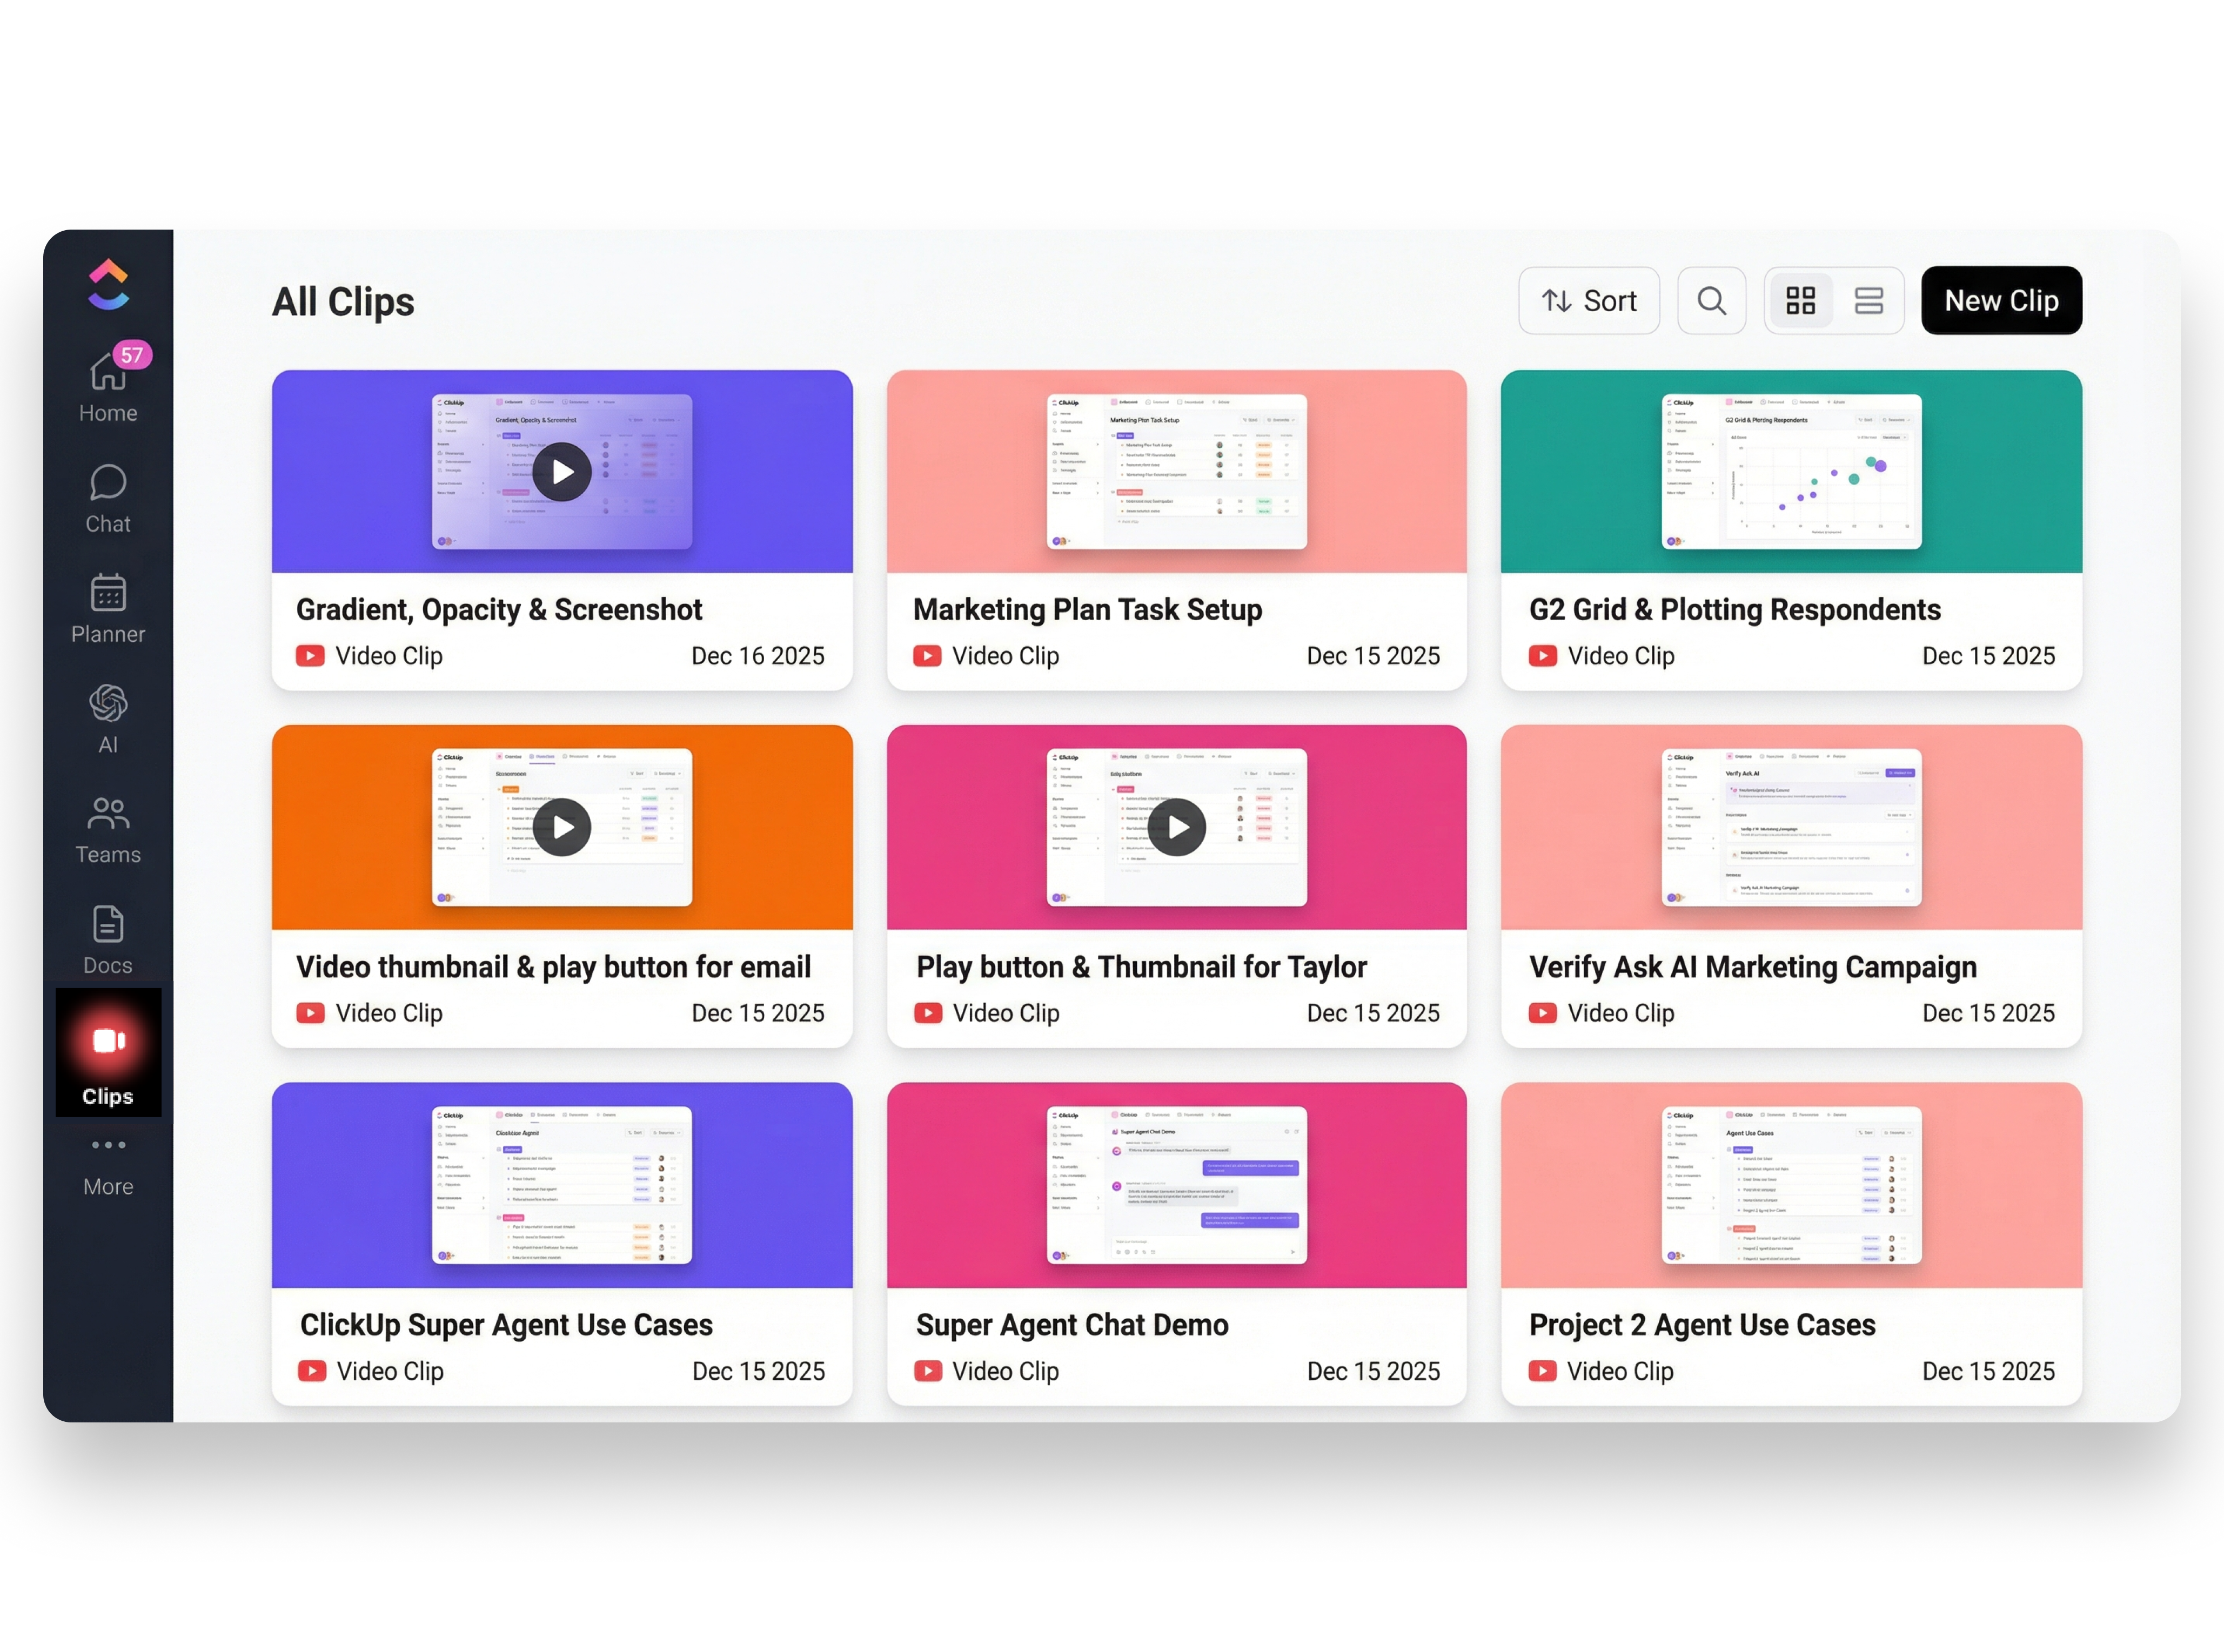The height and width of the screenshot is (1652, 2224).
Task: Open the AI sidebar item
Action: click(108, 705)
